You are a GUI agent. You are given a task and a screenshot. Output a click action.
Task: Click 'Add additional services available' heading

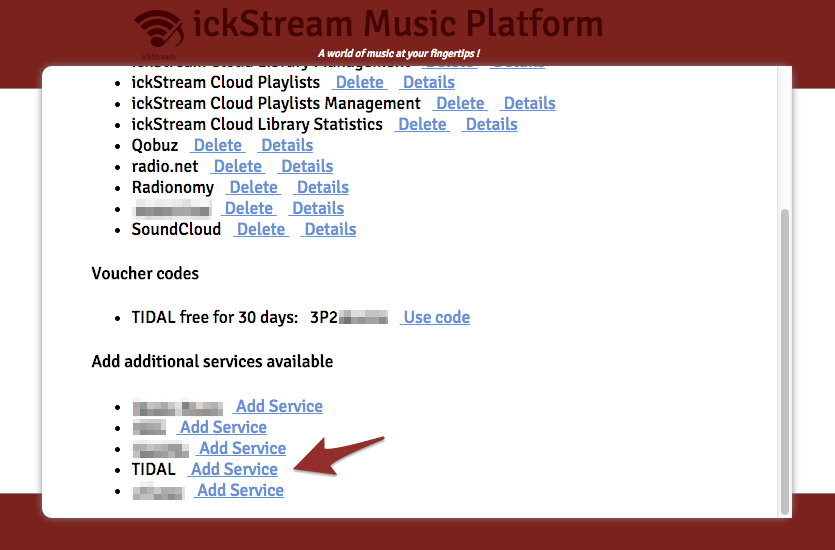click(212, 362)
